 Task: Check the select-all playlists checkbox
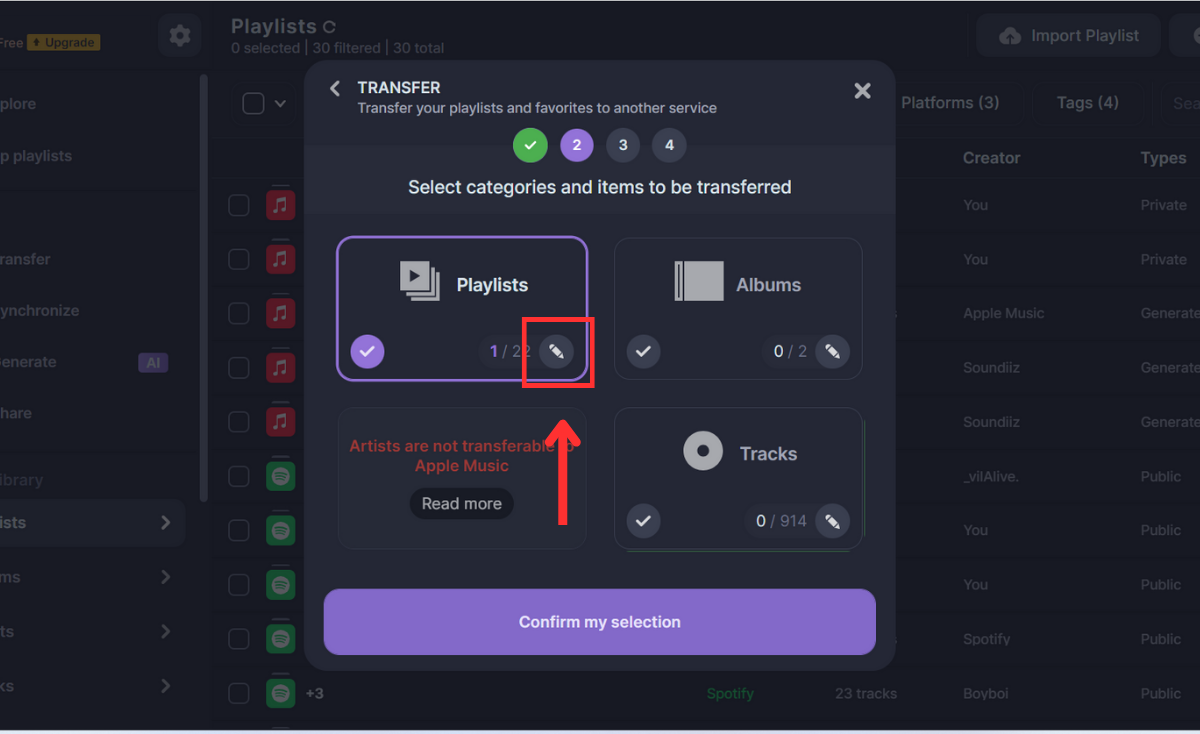point(253,103)
